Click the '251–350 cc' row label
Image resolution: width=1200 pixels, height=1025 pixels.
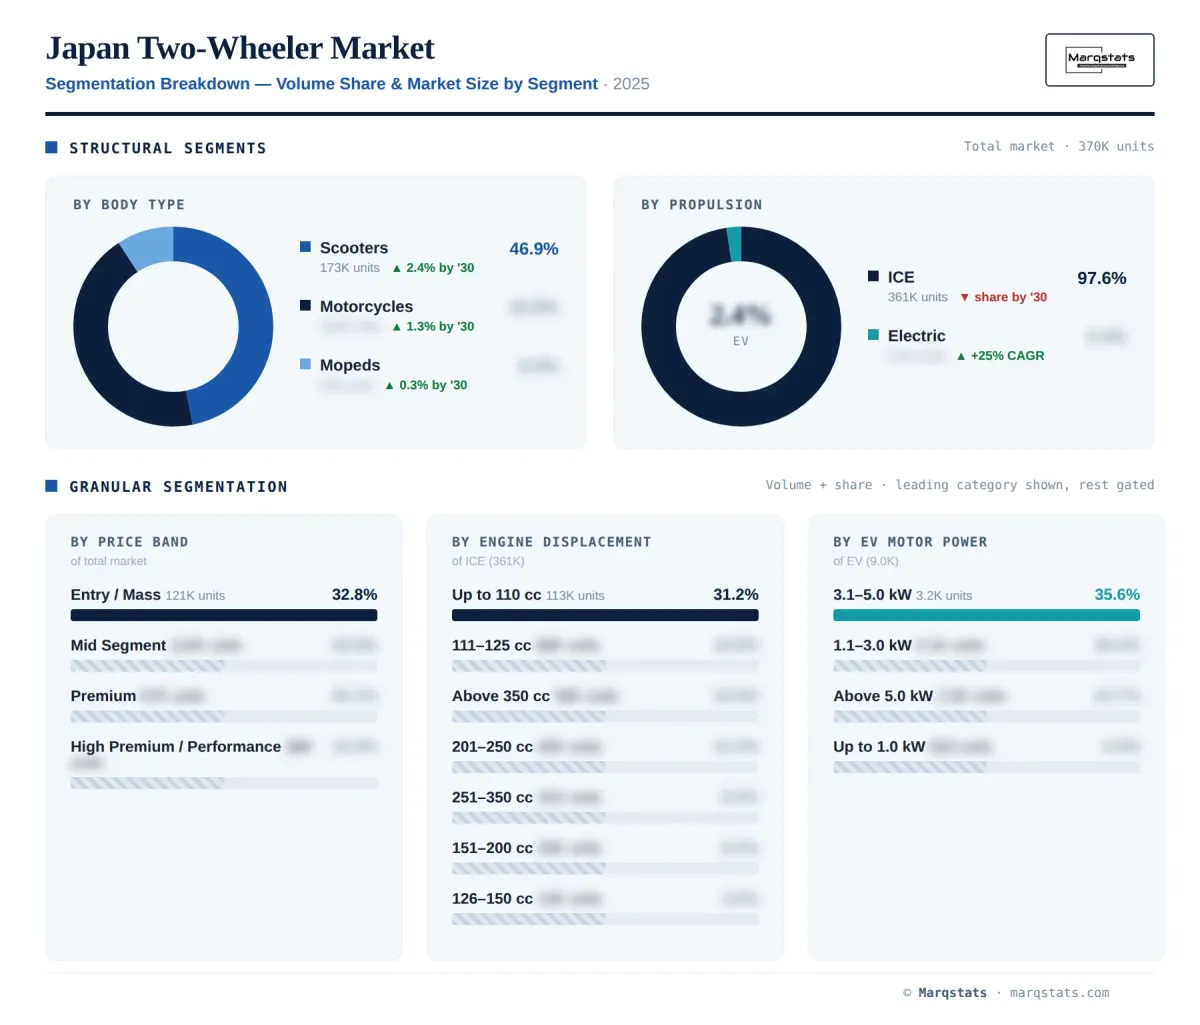[492, 798]
